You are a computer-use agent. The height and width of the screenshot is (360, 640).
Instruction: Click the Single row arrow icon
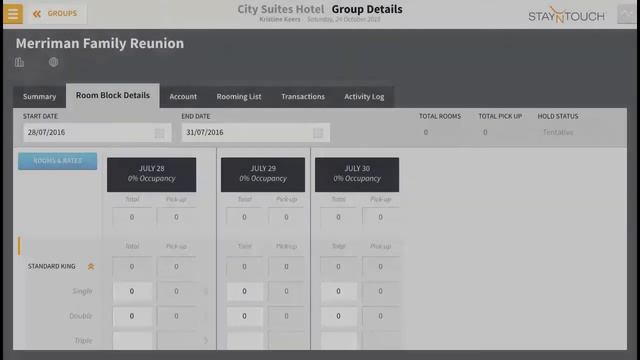click(x=206, y=291)
